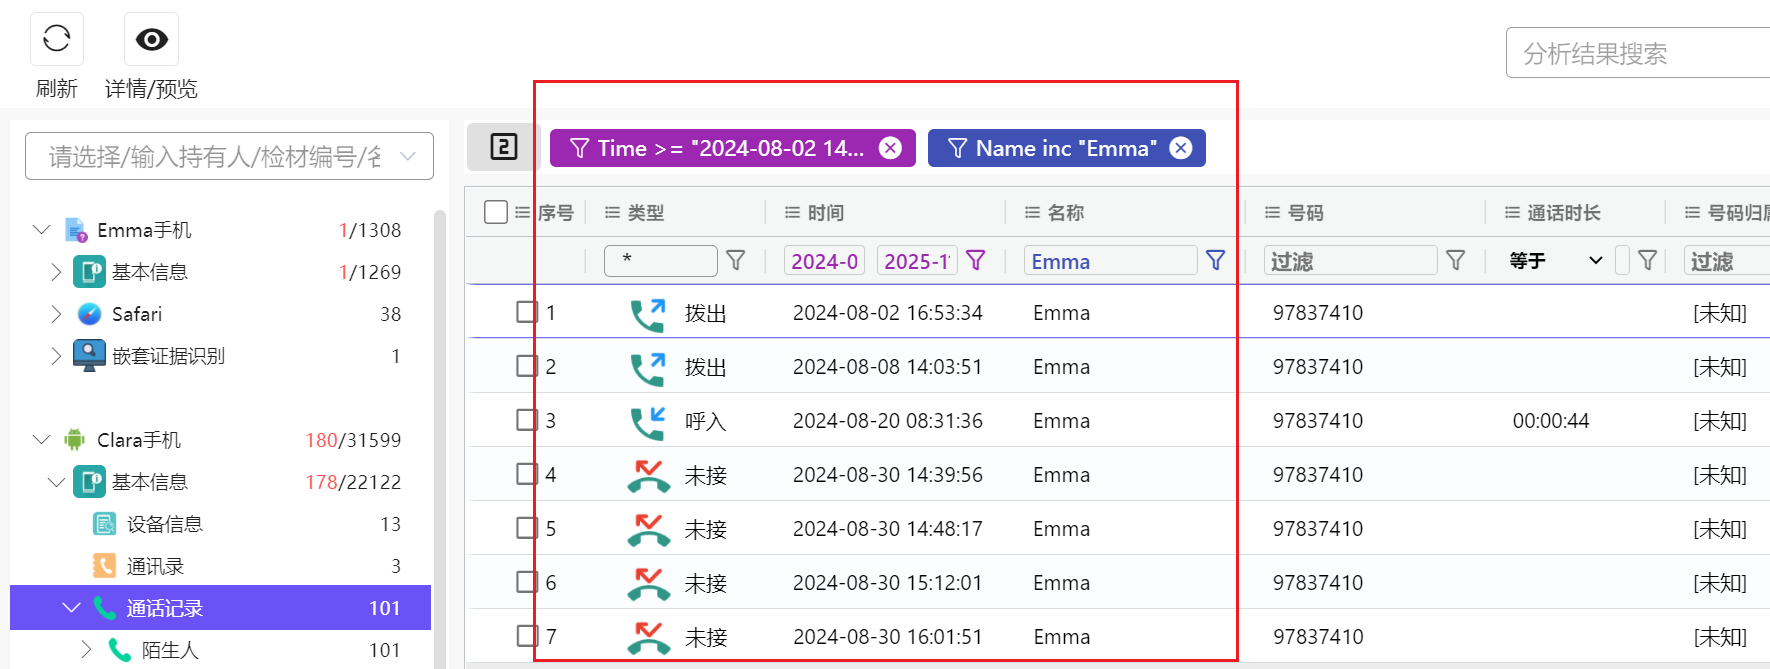This screenshot has width=1770, height=669.
Task: Collapse the Emma手机 tree node
Action: click(41, 230)
